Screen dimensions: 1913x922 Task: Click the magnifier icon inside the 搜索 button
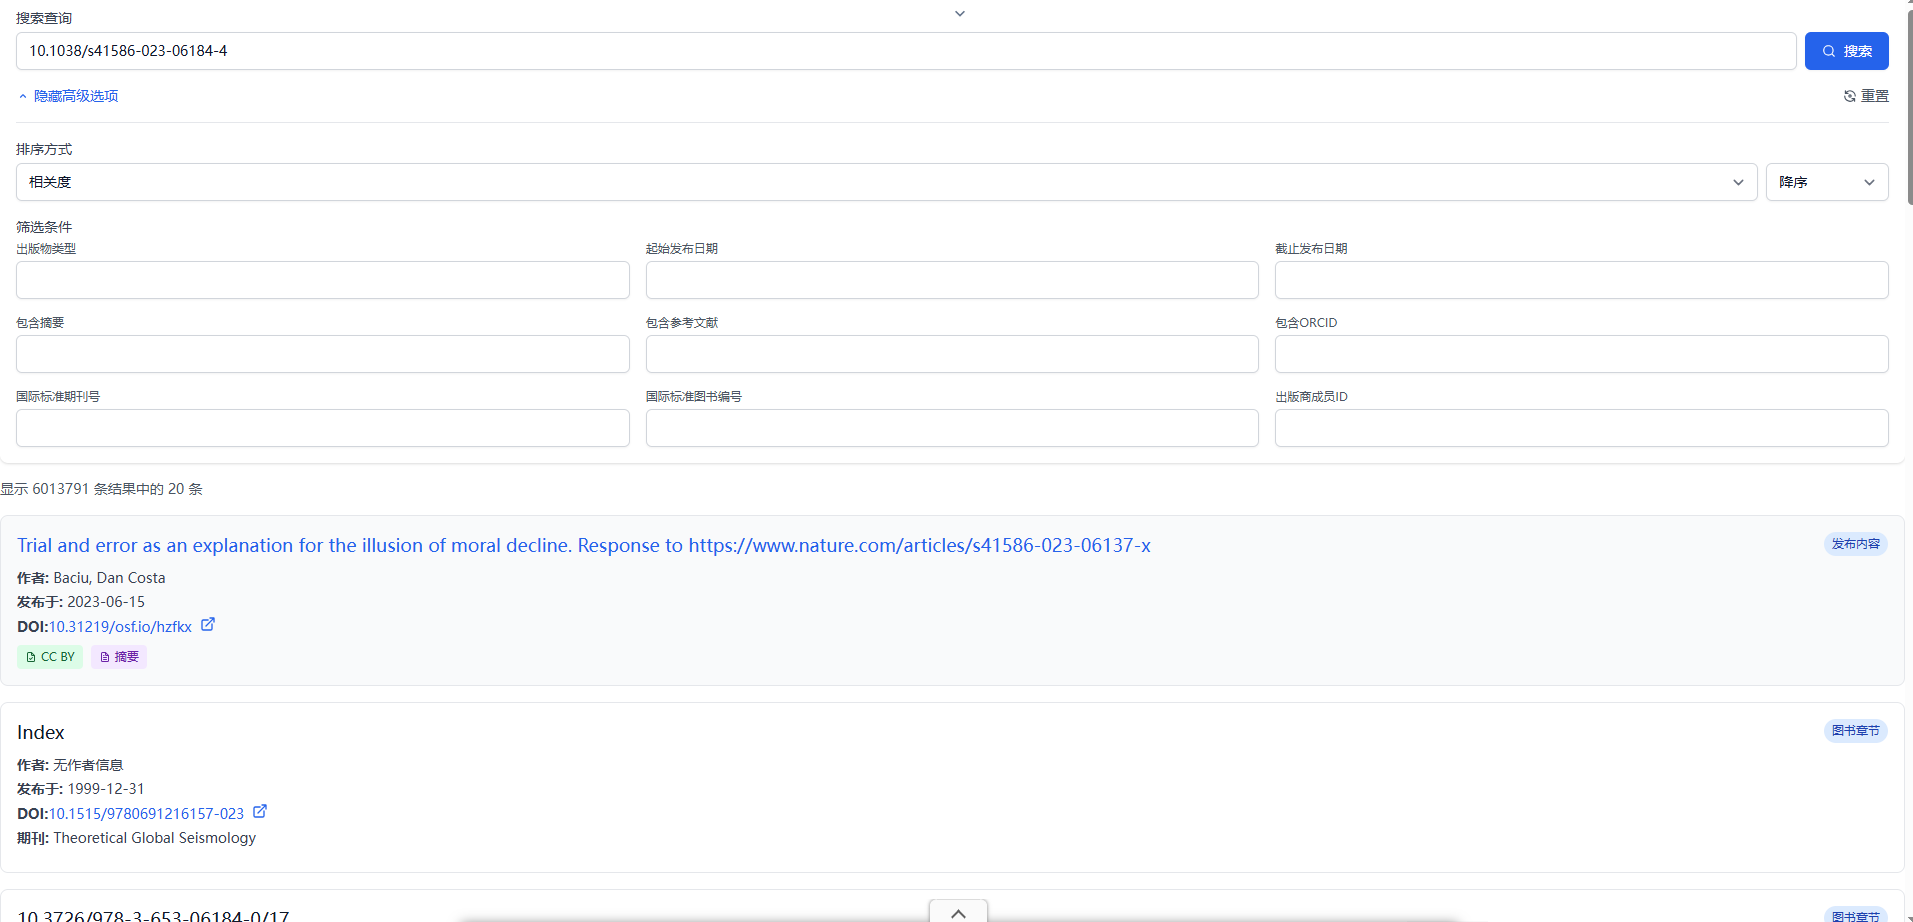click(1828, 50)
